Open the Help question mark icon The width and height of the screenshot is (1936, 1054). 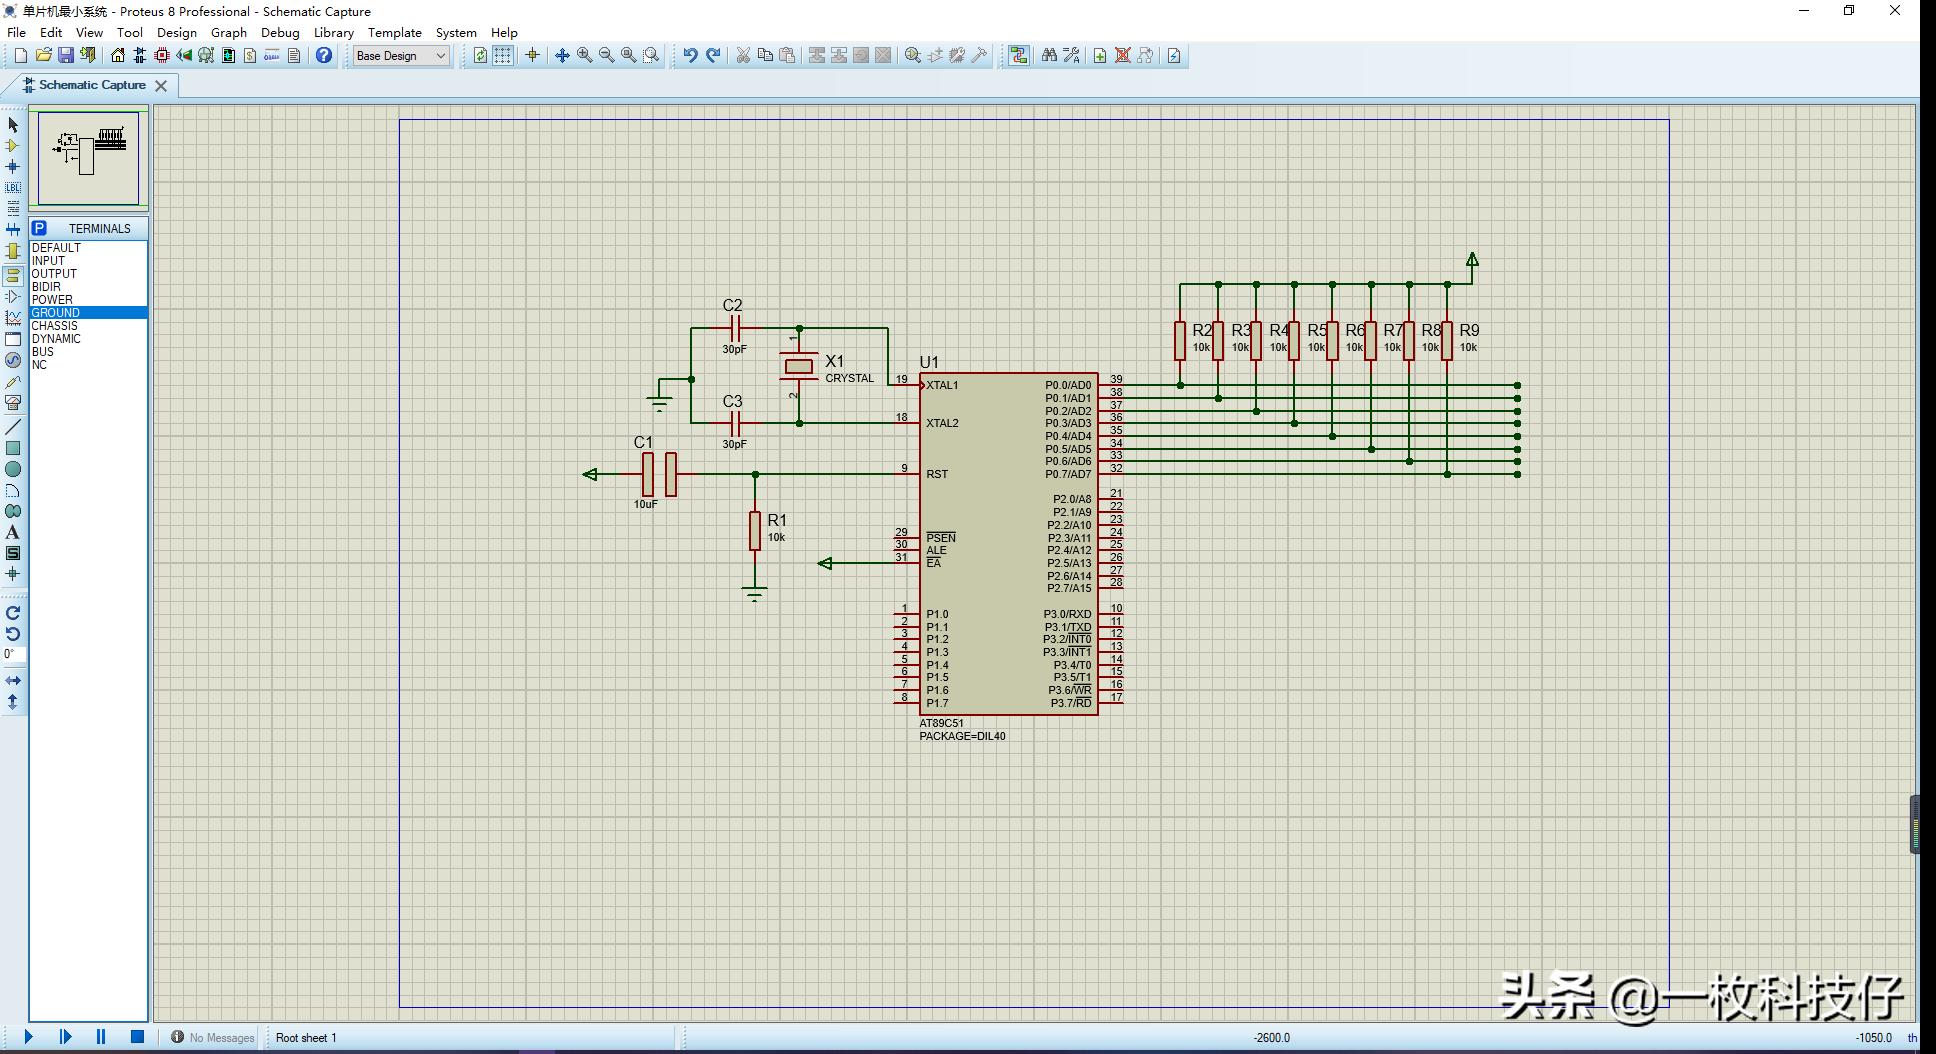[324, 56]
